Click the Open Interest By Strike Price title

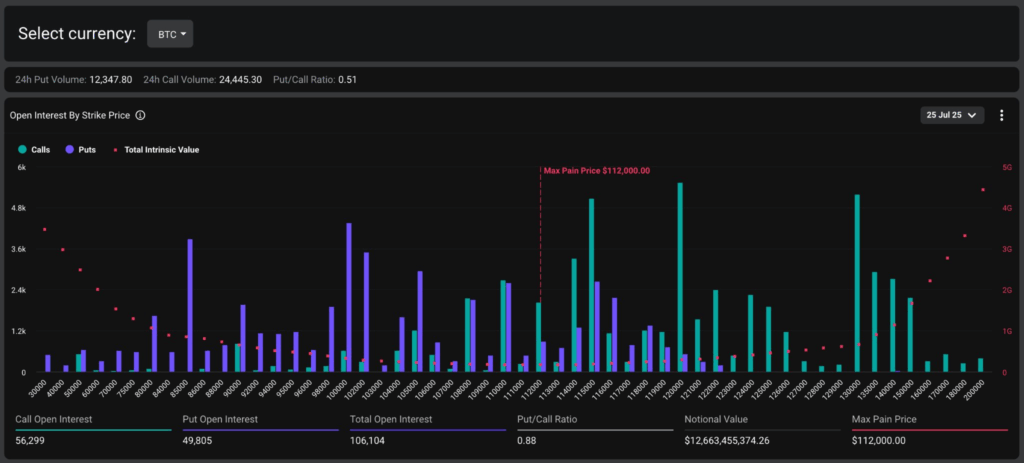pos(70,116)
